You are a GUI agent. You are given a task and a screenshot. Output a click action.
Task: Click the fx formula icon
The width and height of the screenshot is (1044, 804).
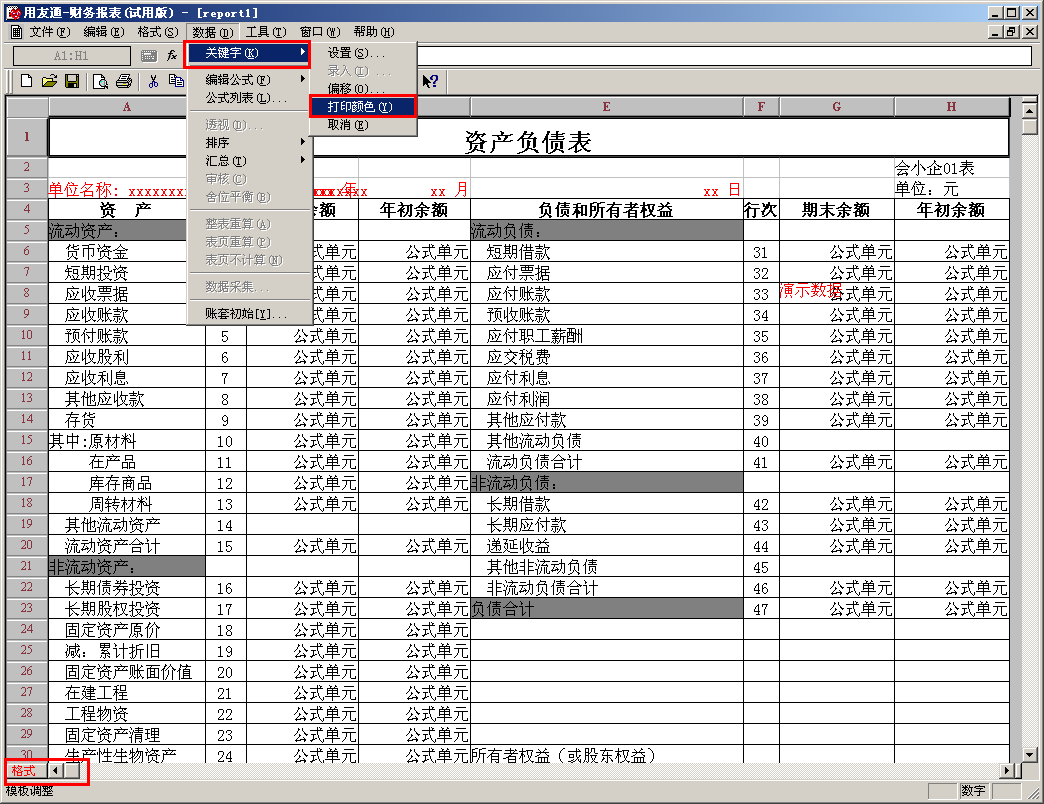tap(172, 55)
